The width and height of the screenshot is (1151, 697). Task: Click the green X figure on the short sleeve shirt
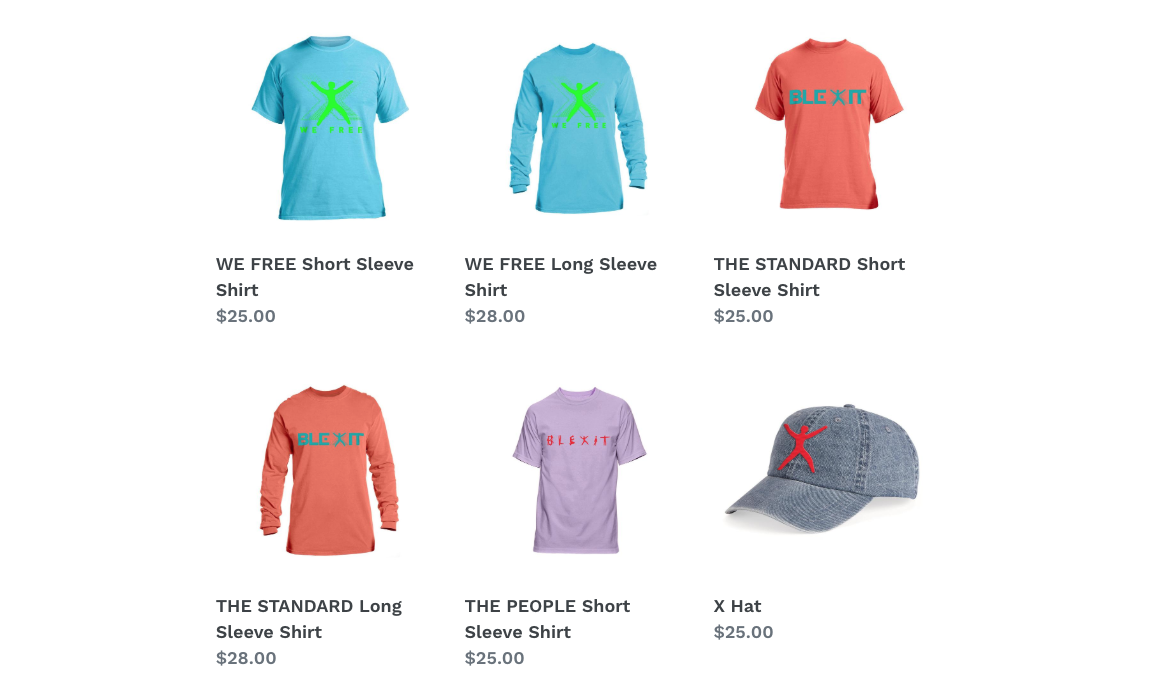click(332, 102)
